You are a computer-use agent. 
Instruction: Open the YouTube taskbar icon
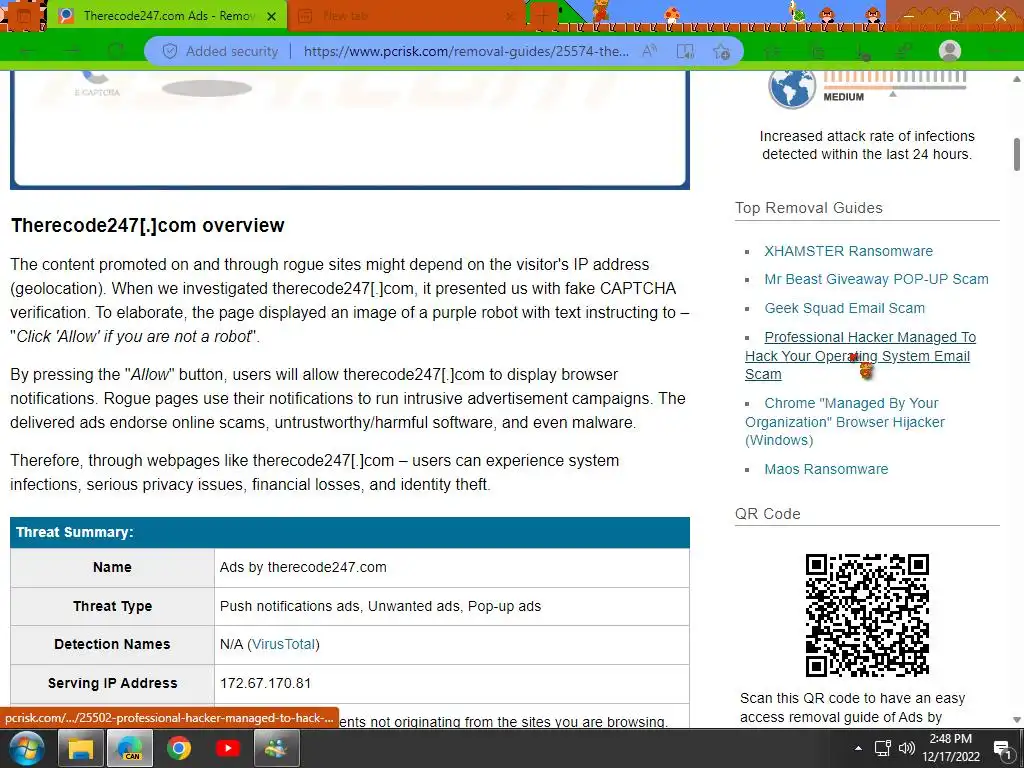pos(227,748)
